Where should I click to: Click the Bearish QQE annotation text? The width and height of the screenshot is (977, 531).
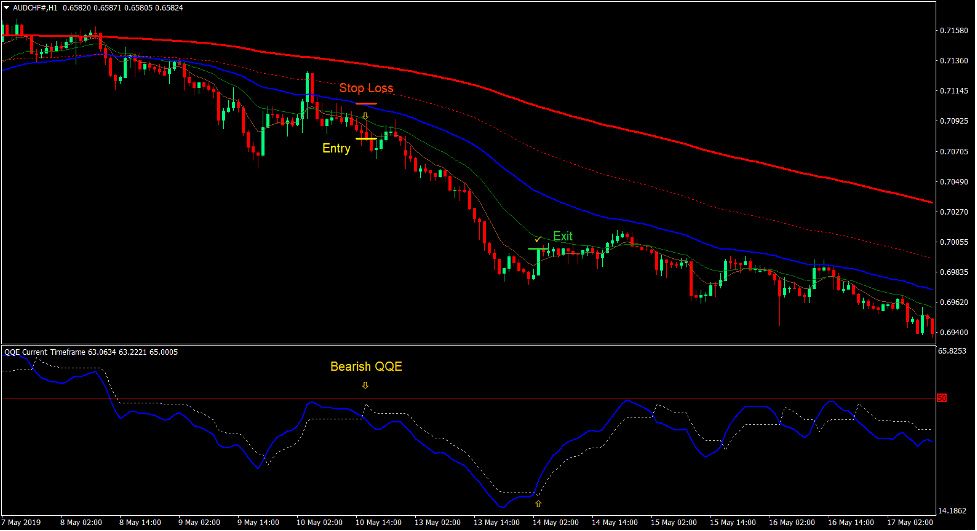[x=366, y=367]
